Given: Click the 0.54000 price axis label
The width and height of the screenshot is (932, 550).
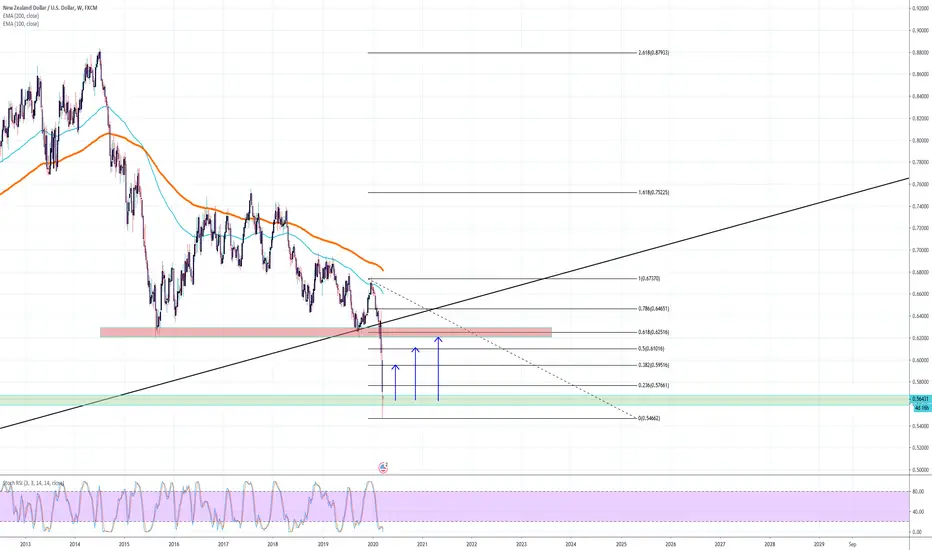Looking at the screenshot, I should (921, 426).
